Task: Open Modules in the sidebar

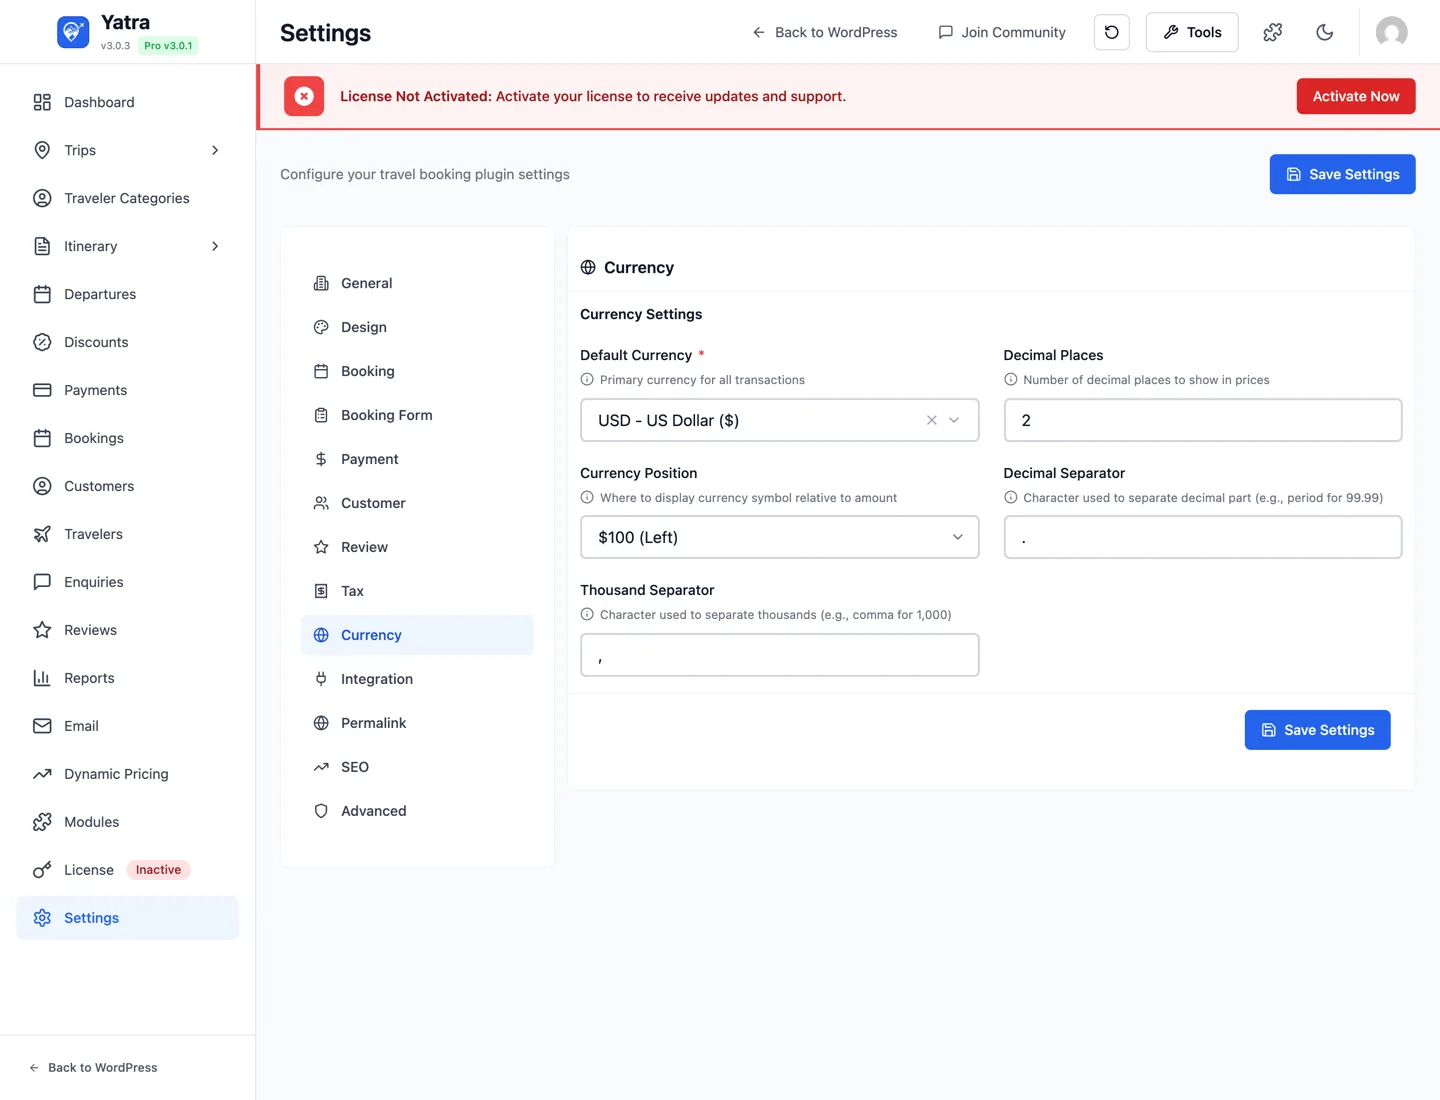Action: (127, 822)
